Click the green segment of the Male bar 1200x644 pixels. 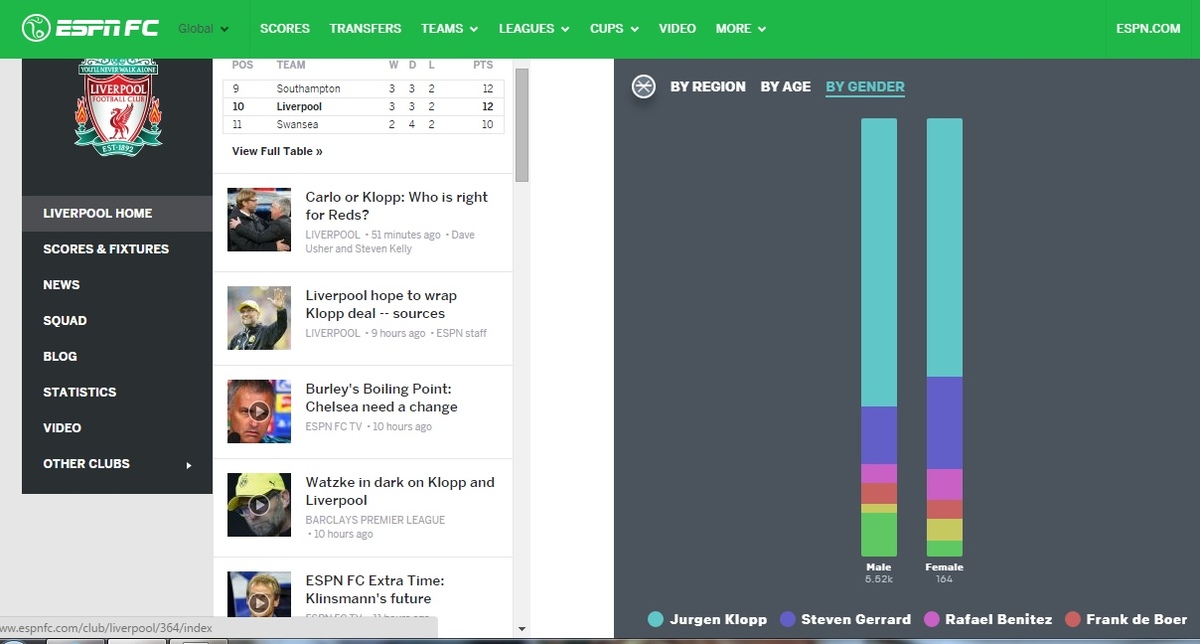[879, 534]
